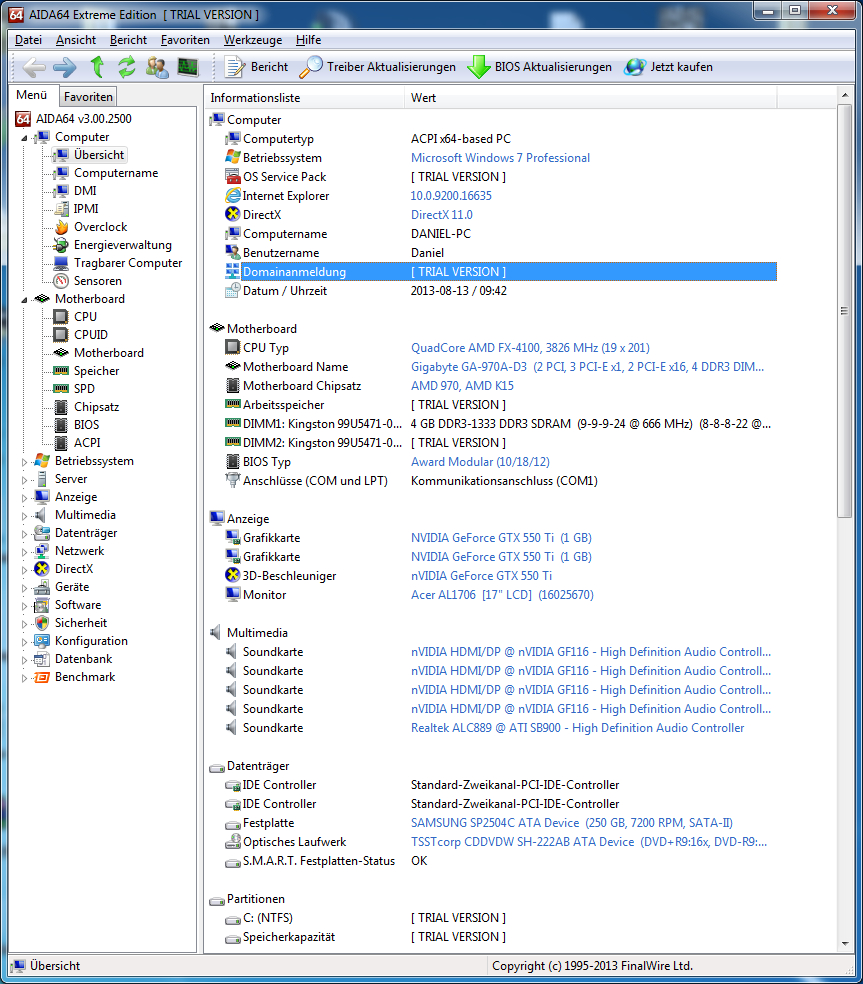863x984 pixels.
Task: Open SAMSUNG SP2504C ATA Device link
Action: point(572,823)
